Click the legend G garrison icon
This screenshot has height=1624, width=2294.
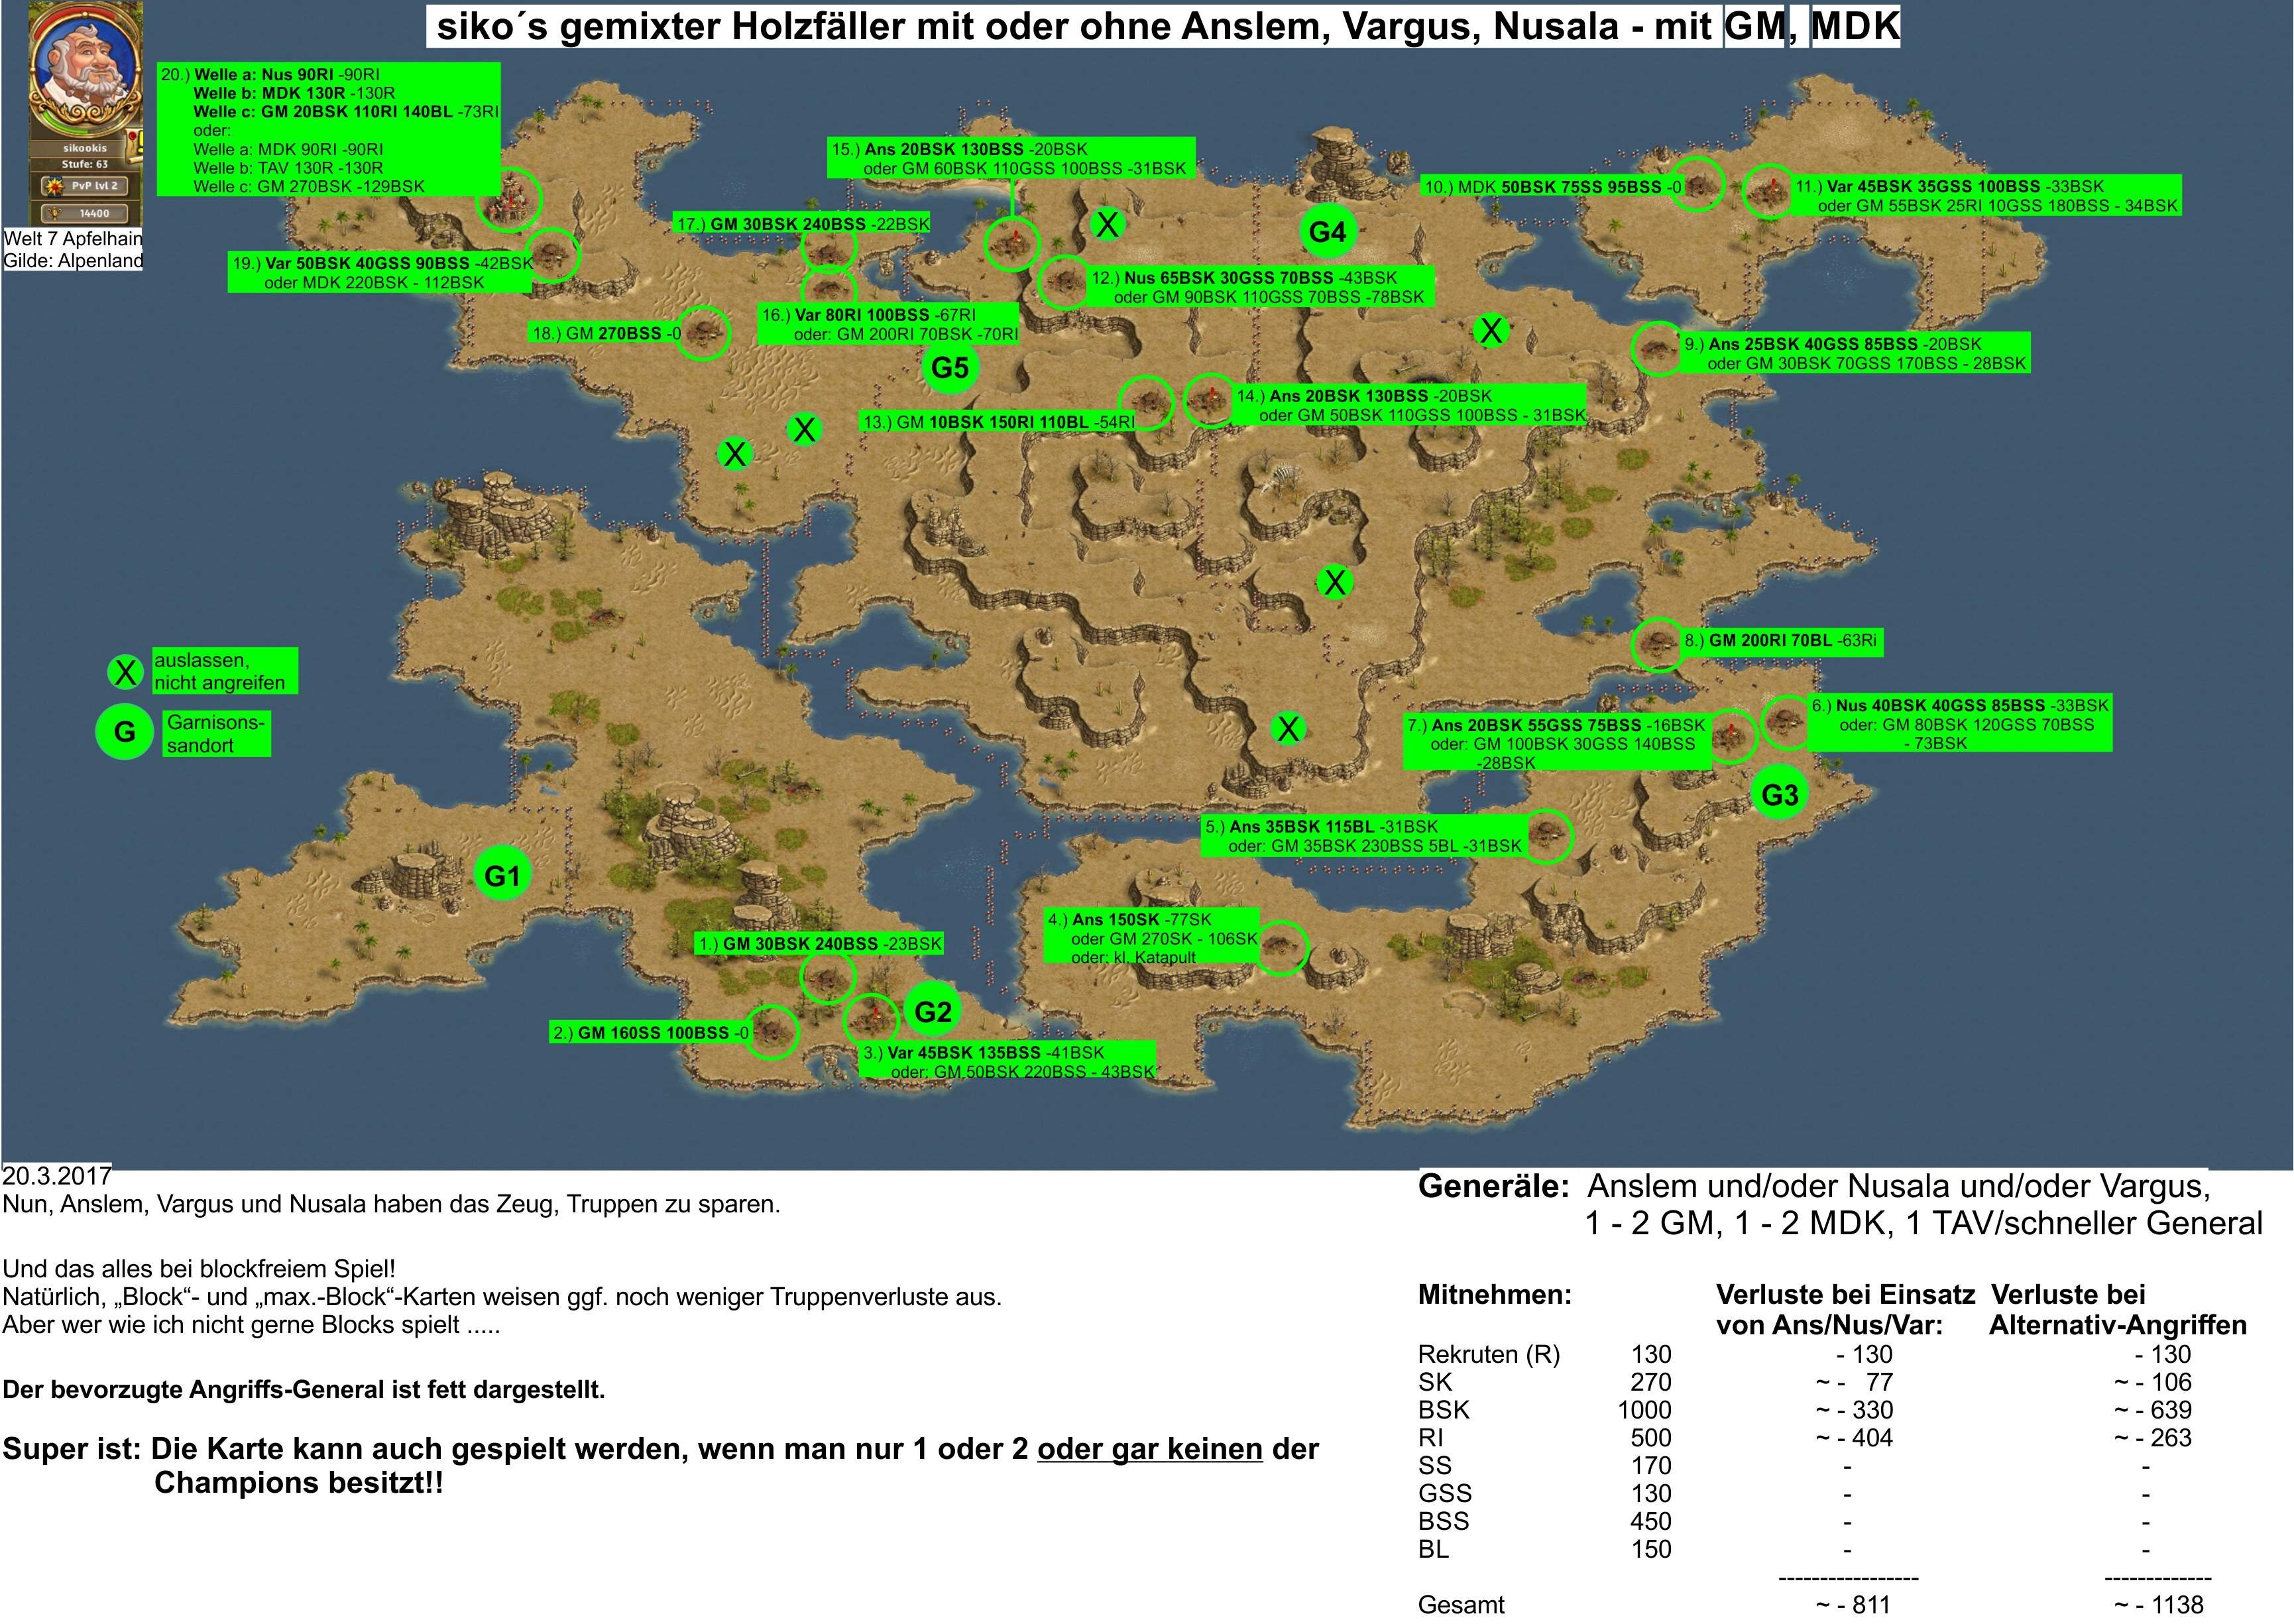(124, 732)
